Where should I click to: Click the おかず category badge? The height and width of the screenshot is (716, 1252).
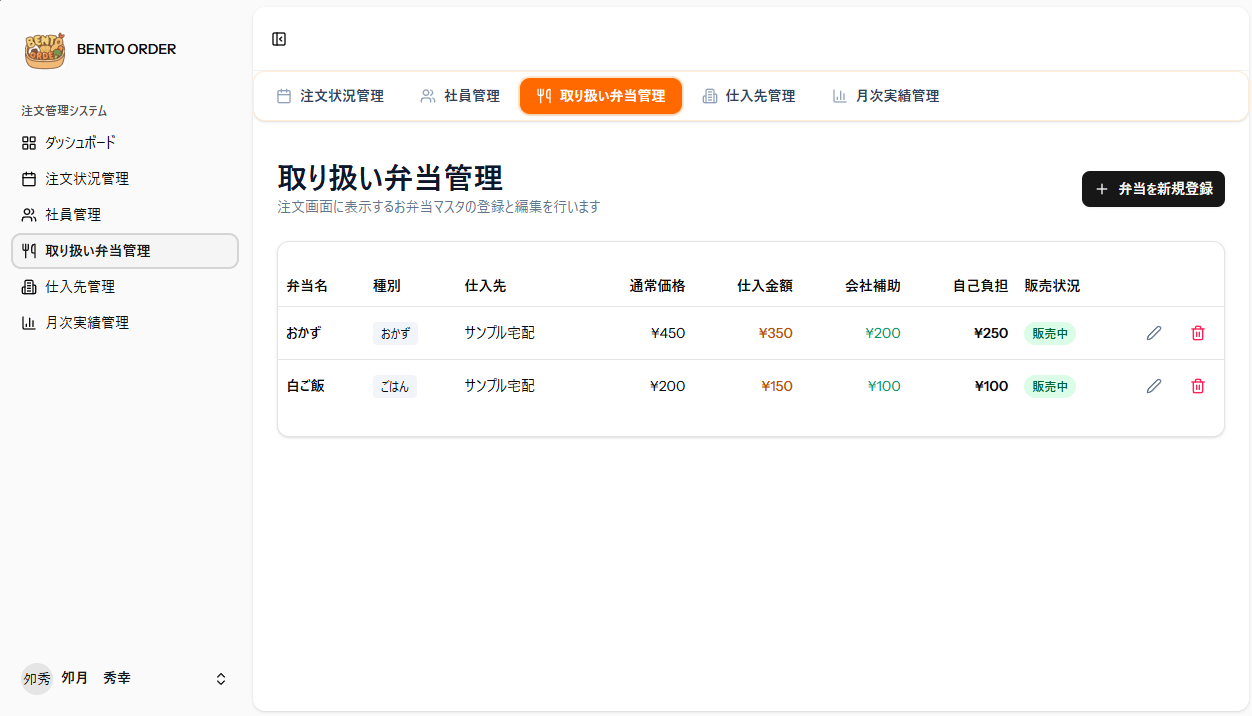pyautogui.click(x=395, y=334)
